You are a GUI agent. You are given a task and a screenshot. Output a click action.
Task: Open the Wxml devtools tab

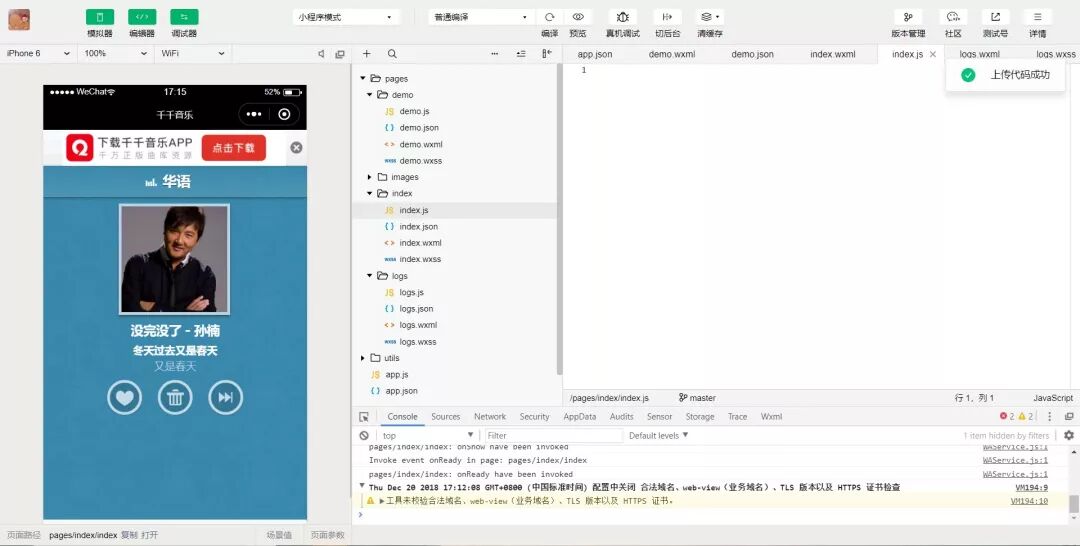click(771, 417)
